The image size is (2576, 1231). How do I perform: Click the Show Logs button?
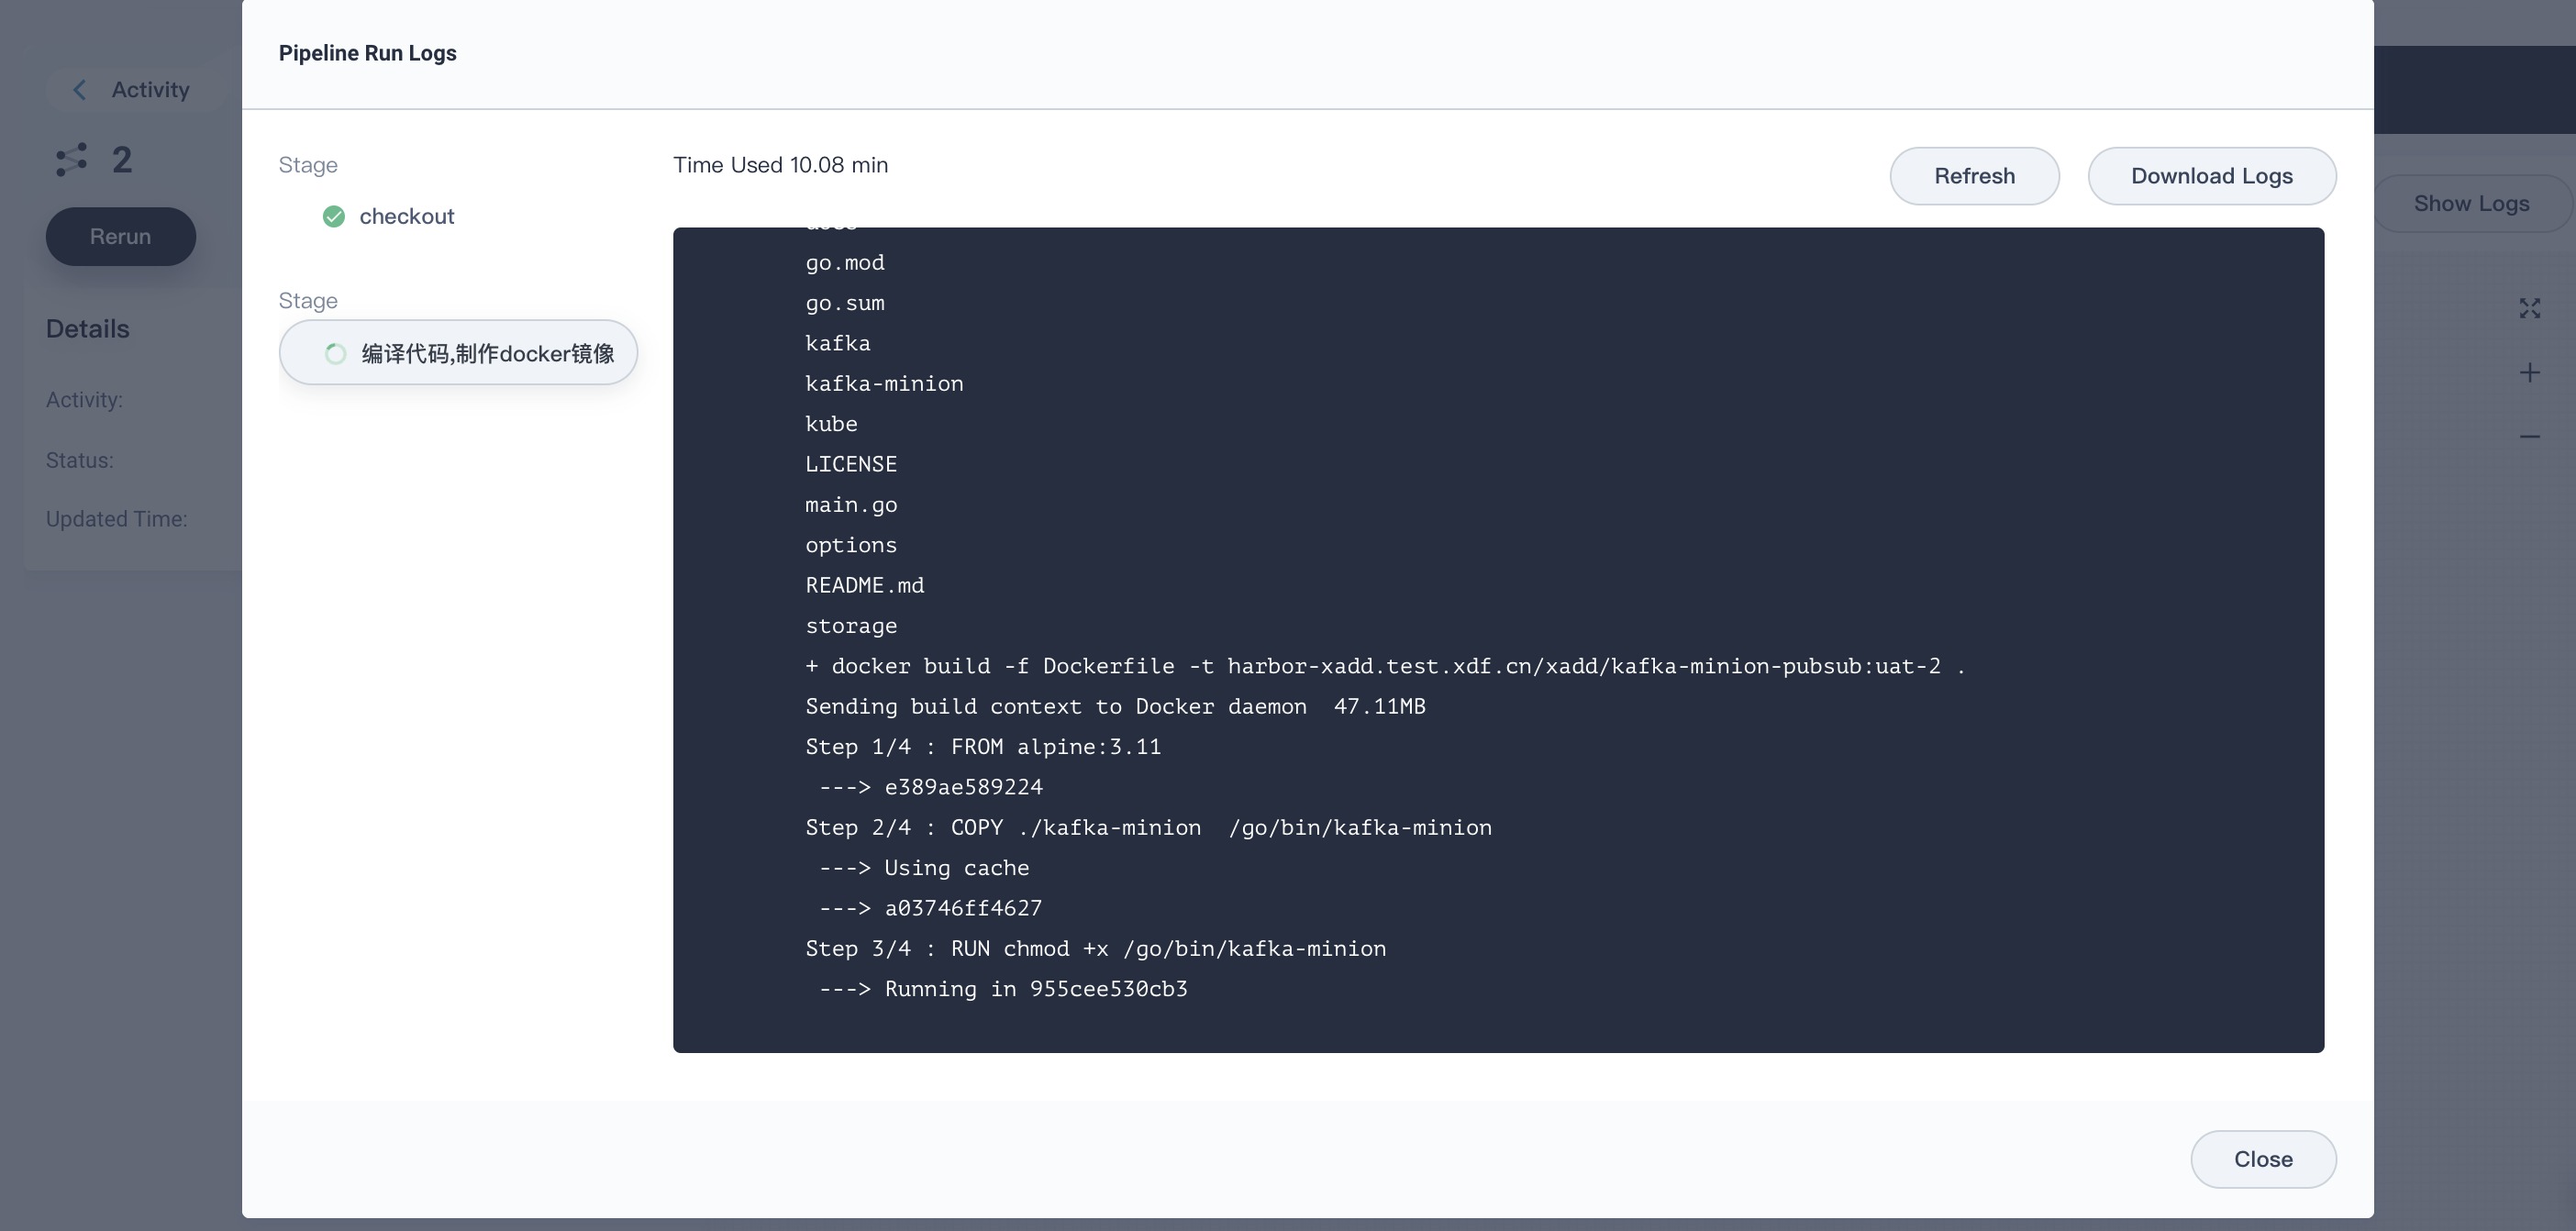point(2470,204)
